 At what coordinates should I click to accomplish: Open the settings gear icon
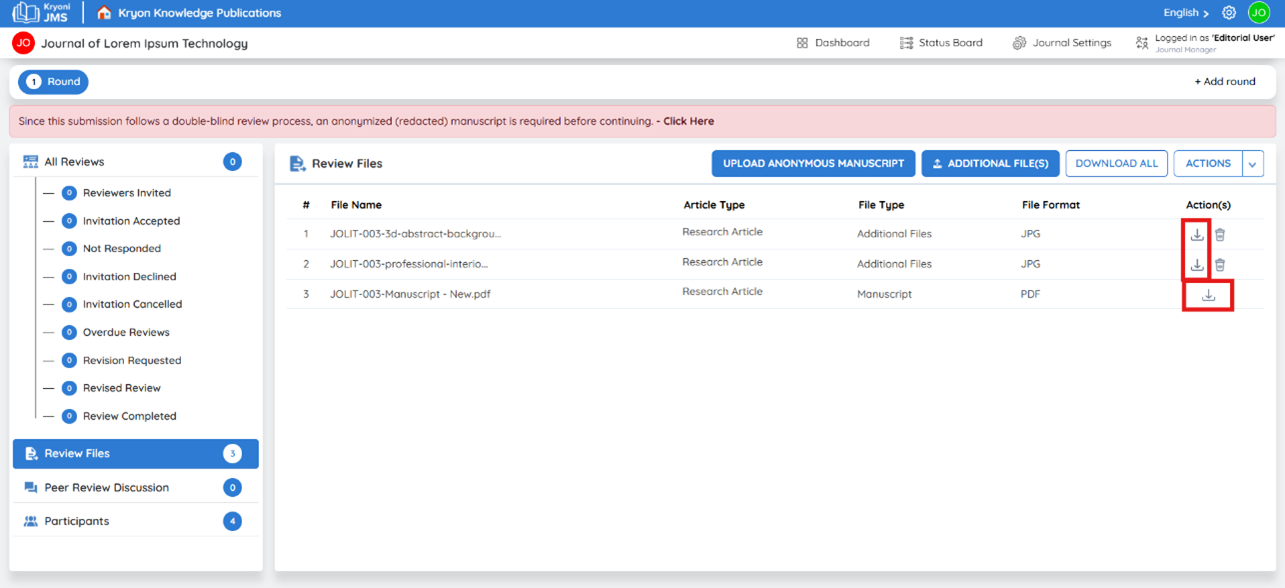coord(1229,13)
